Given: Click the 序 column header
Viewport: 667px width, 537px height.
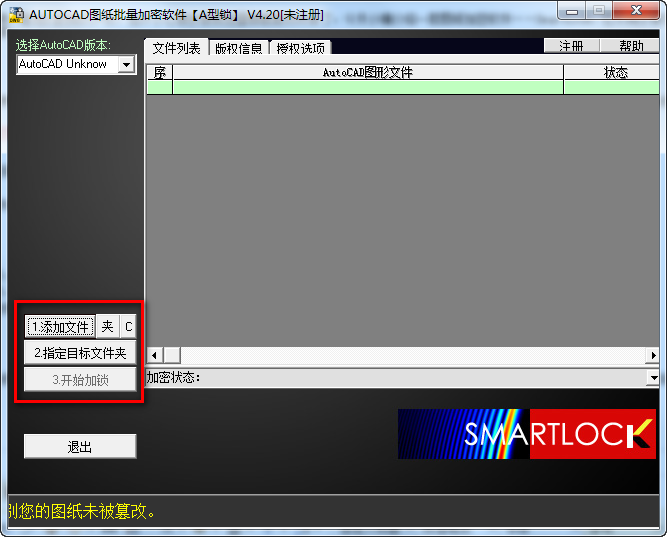Looking at the screenshot, I should click(x=160, y=72).
